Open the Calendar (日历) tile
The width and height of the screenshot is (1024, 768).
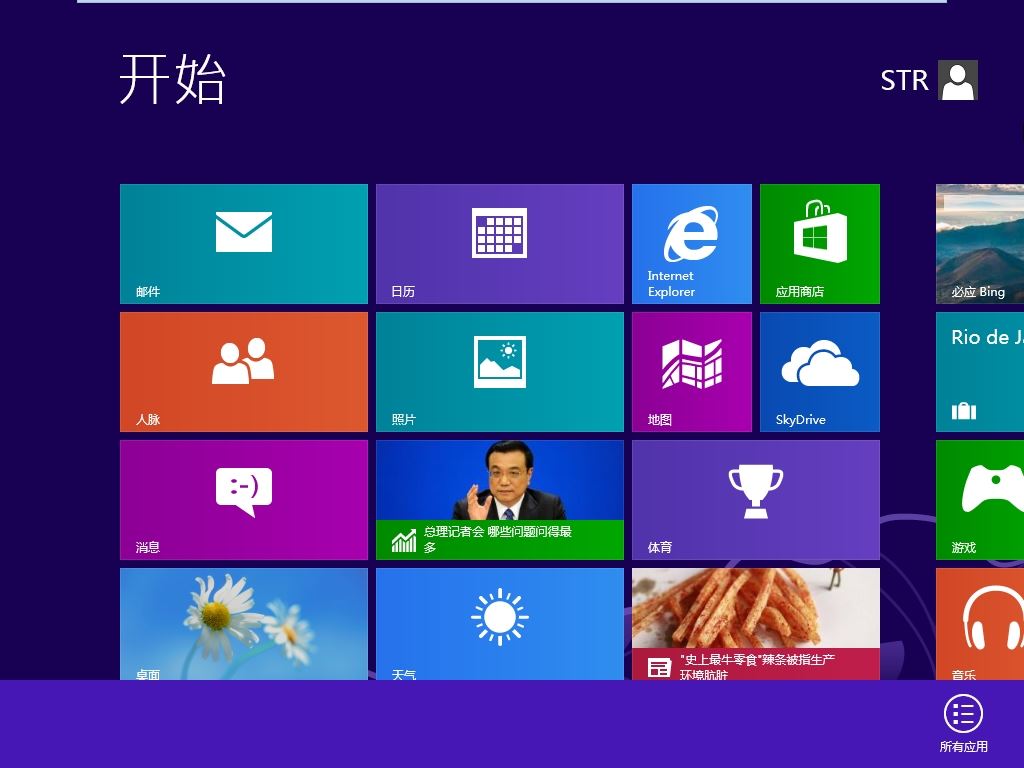[x=500, y=244]
